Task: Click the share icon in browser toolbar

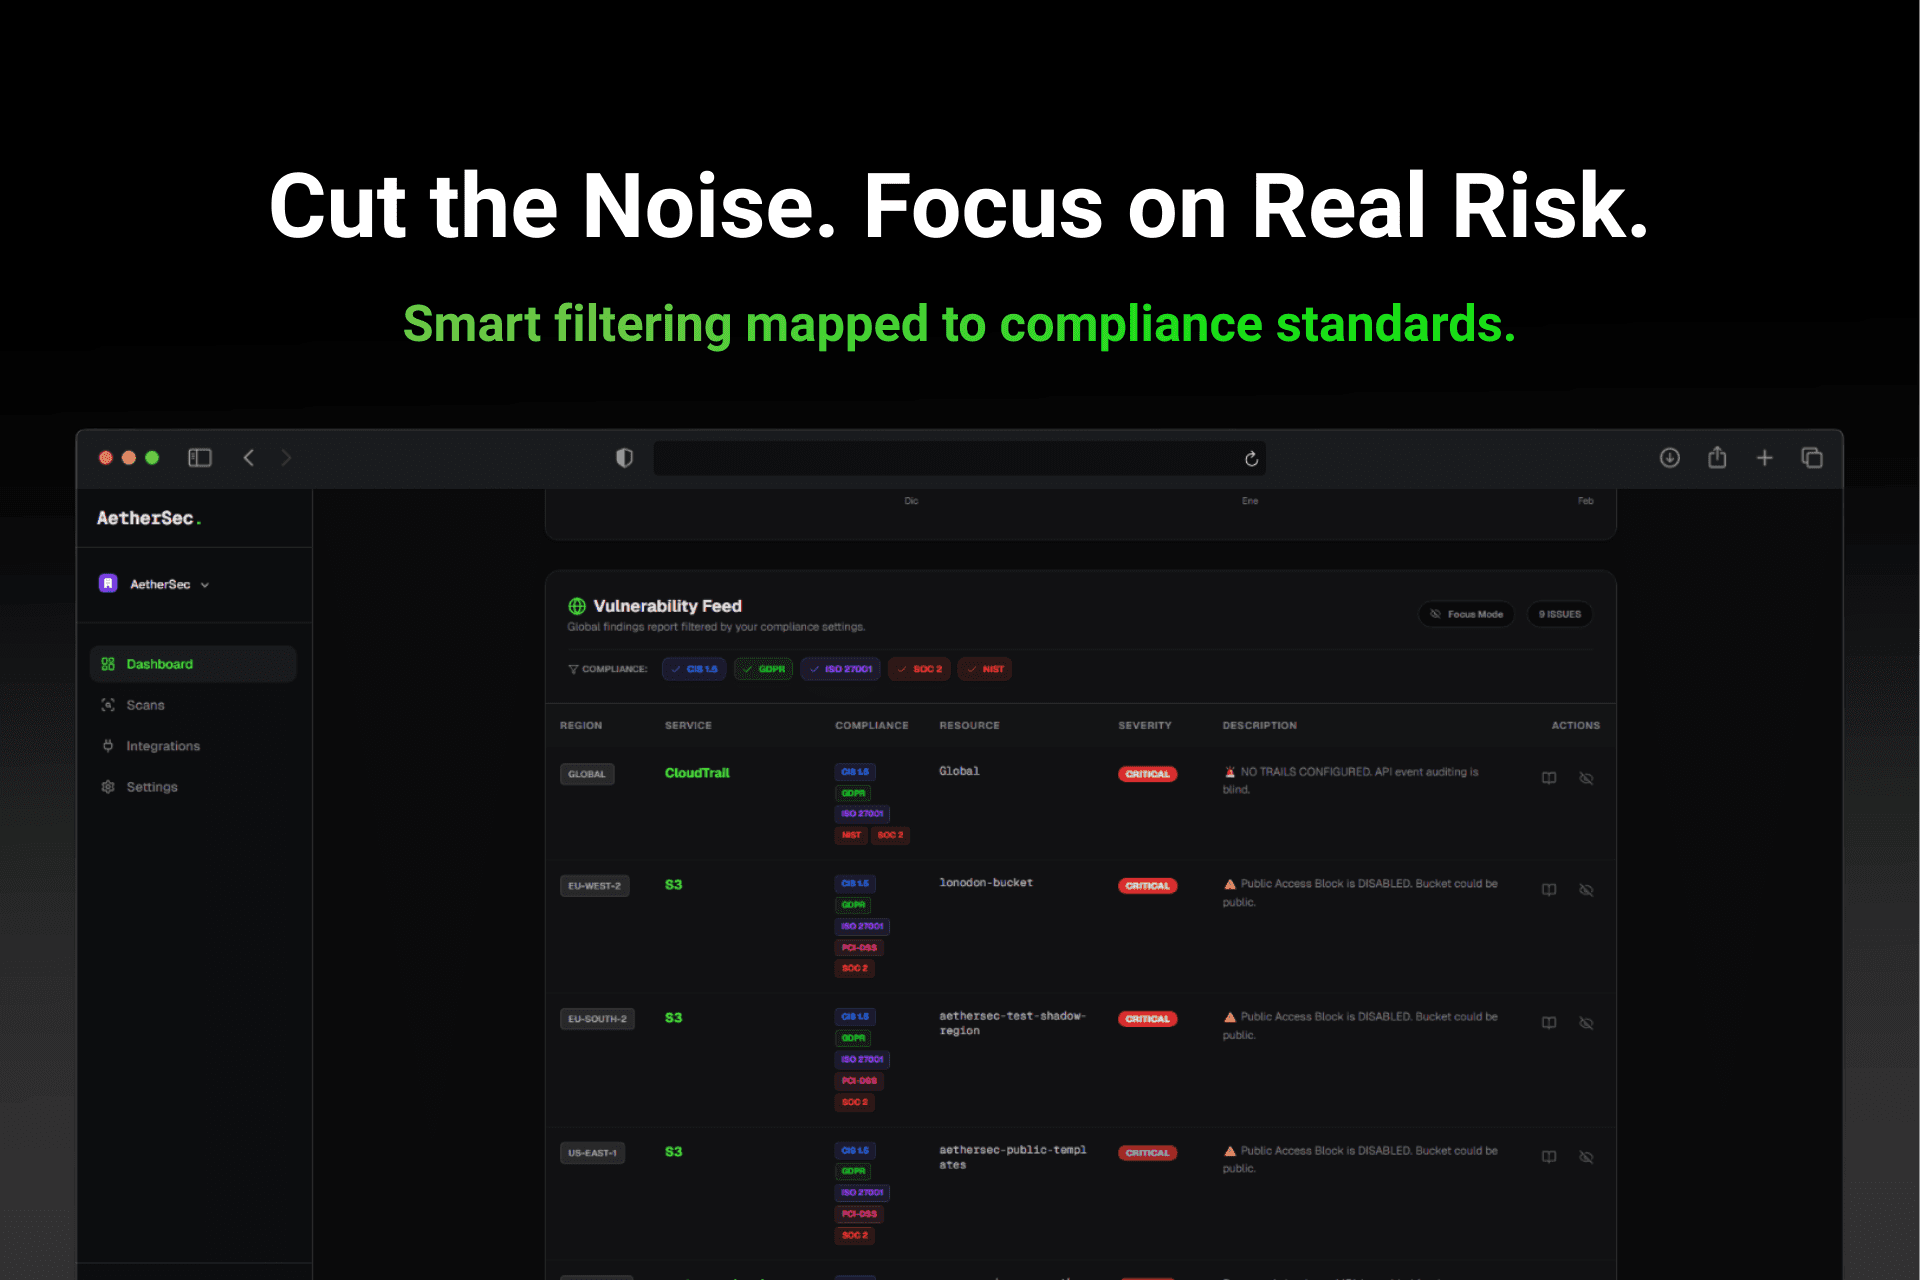Action: [x=1717, y=458]
